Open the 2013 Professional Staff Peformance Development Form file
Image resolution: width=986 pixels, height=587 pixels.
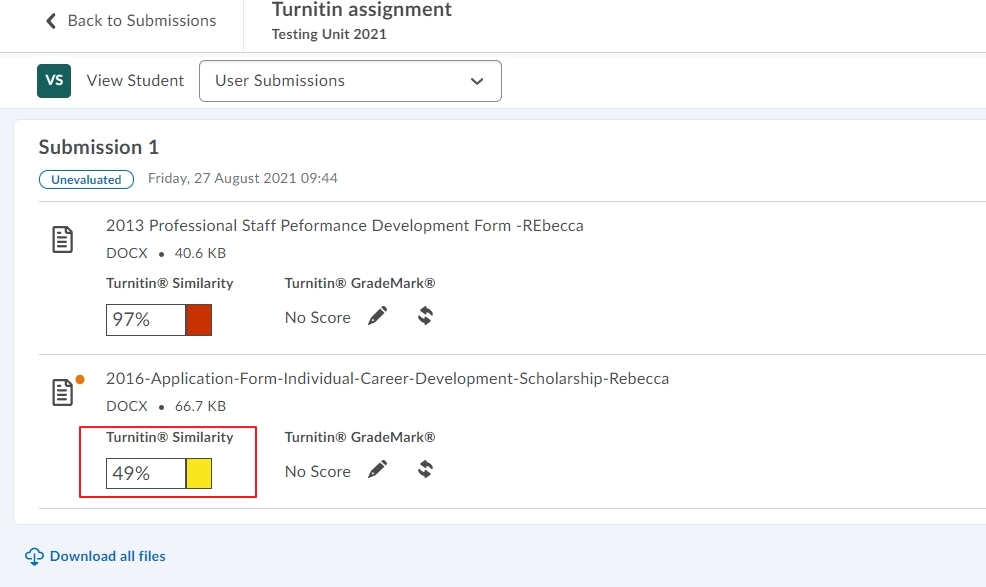pyautogui.click(x=345, y=225)
